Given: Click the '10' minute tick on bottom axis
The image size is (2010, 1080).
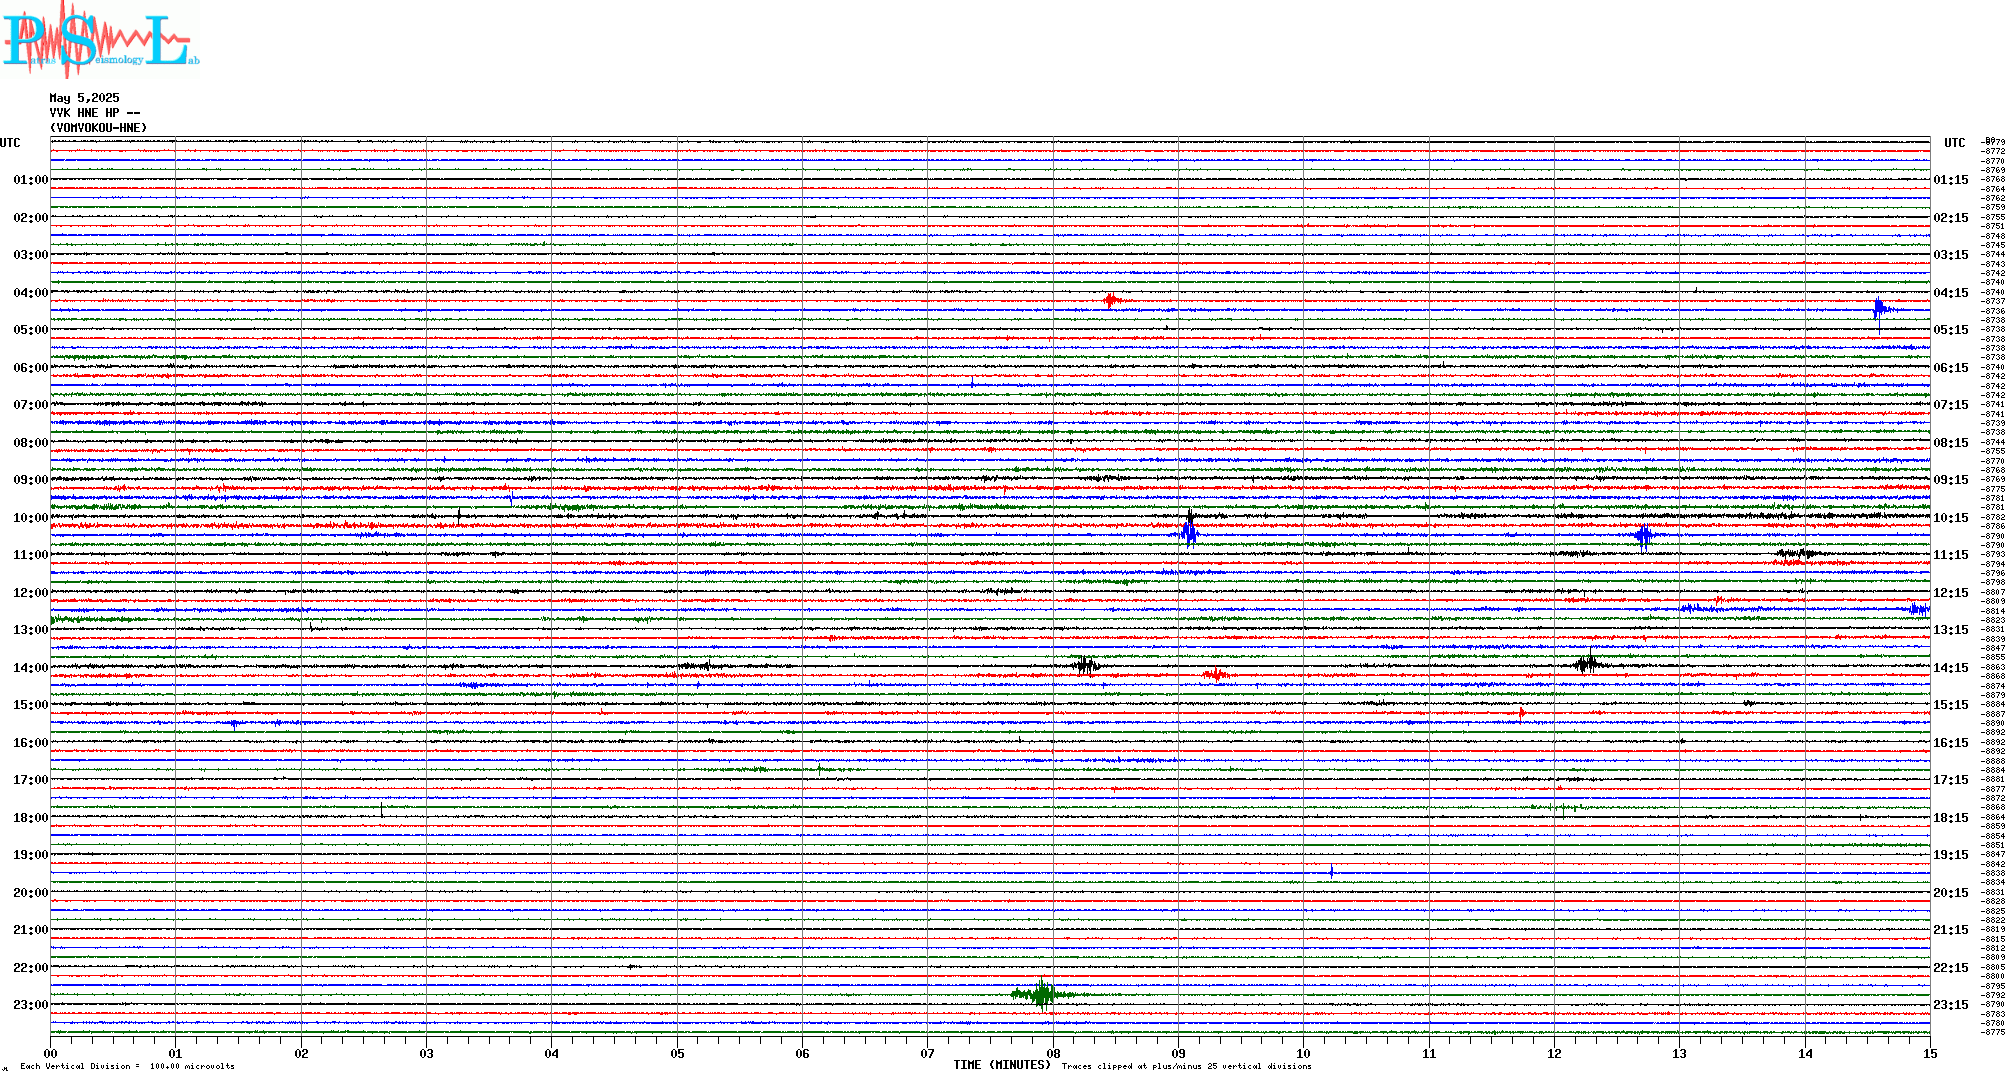Looking at the screenshot, I should coord(1304,1053).
